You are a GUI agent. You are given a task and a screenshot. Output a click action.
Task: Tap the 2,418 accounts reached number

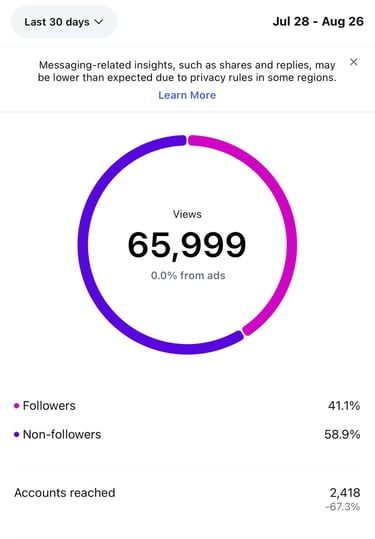coord(345,493)
